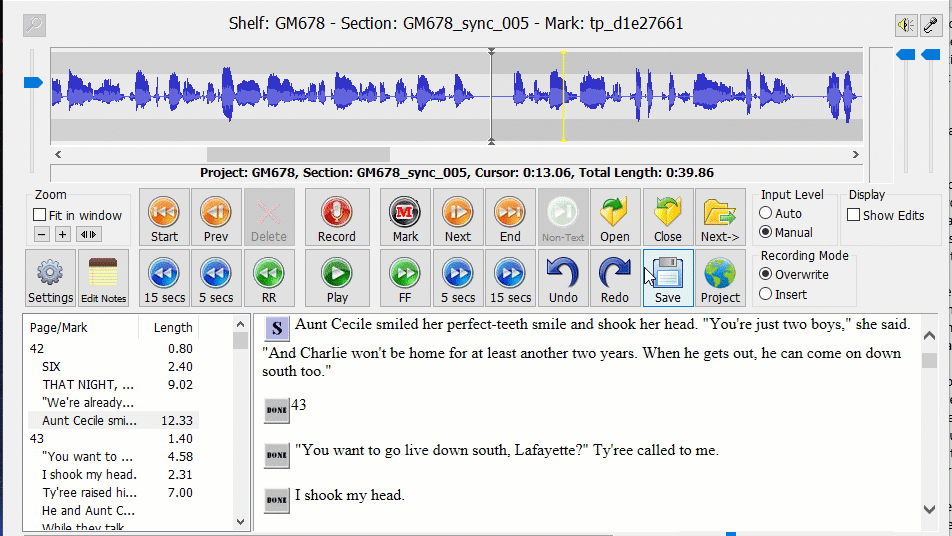Enable Show Edits checkbox
The width and height of the screenshot is (952, 536).
click(x=854, y=215)
